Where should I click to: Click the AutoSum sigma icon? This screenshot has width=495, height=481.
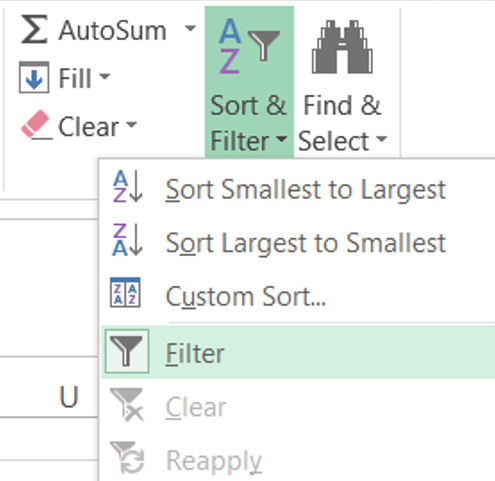(34, 29)
